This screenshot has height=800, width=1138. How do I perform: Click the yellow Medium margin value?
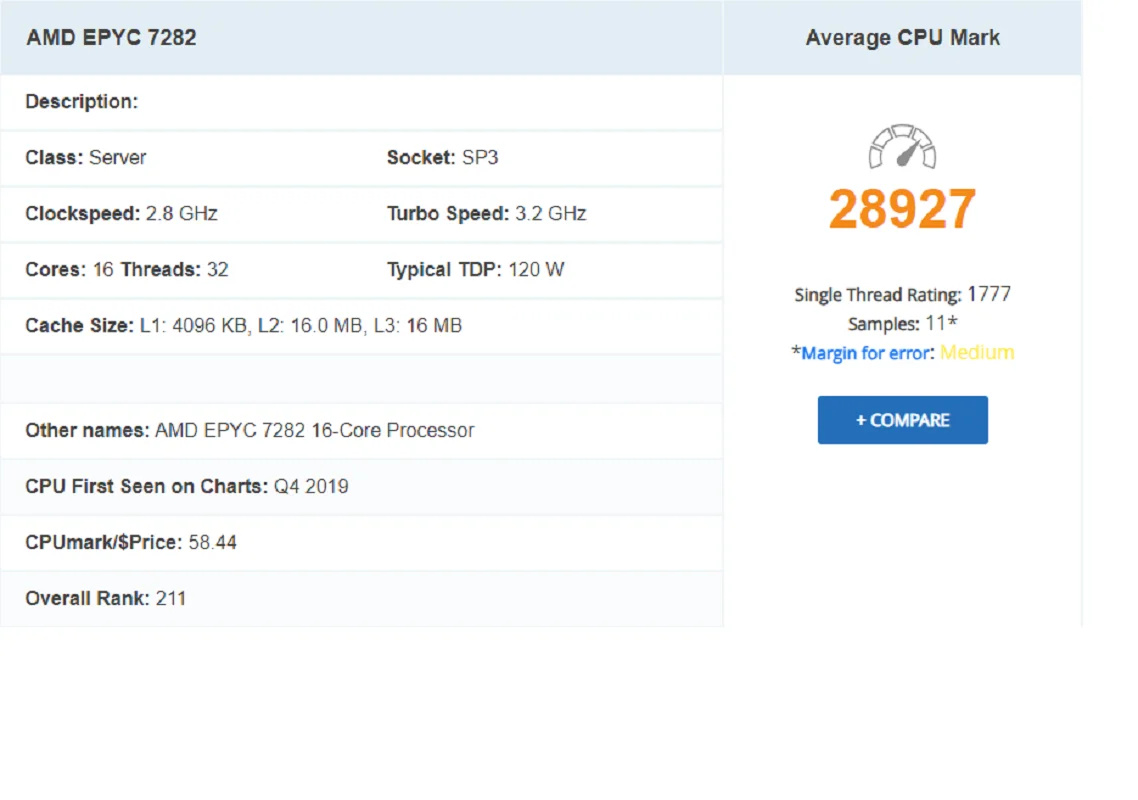pos(977,353)
